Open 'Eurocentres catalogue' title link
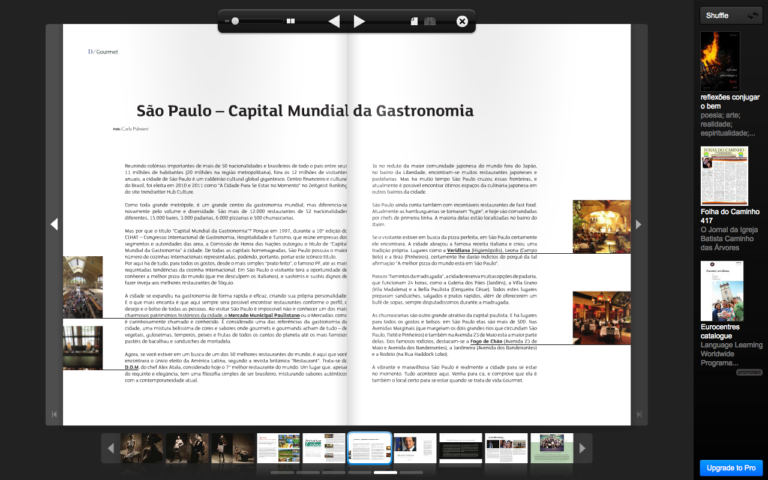The height and width of the screenshot is (480, 768). click(x=720, y=331)
